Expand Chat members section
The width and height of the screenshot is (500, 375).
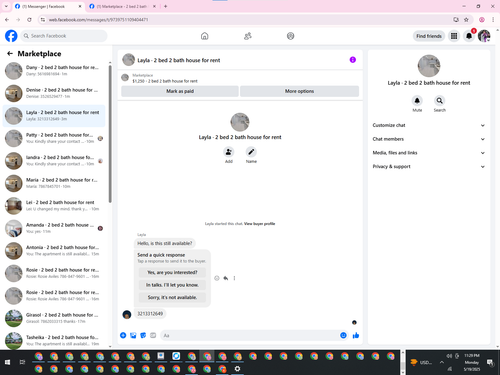[x=429, y=139]
